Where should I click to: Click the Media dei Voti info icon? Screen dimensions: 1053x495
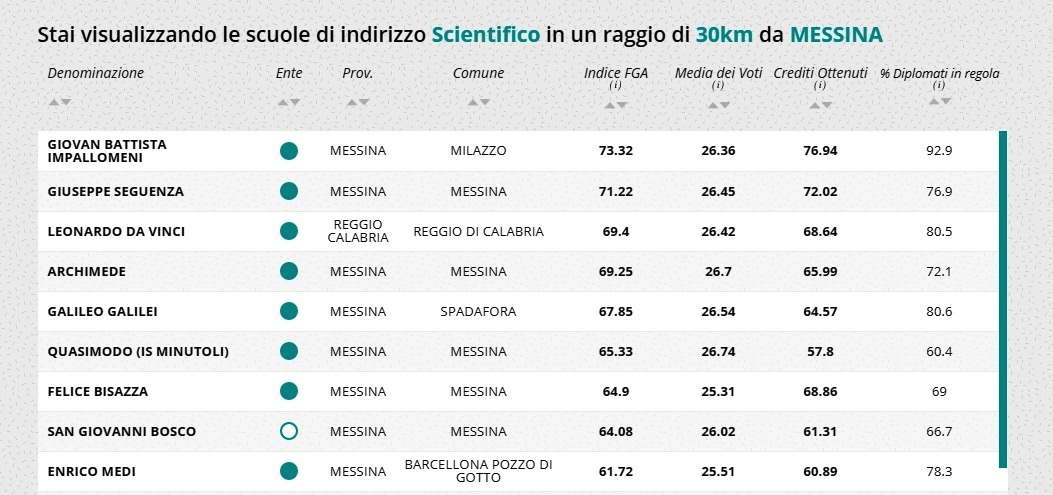click(717, 86)
